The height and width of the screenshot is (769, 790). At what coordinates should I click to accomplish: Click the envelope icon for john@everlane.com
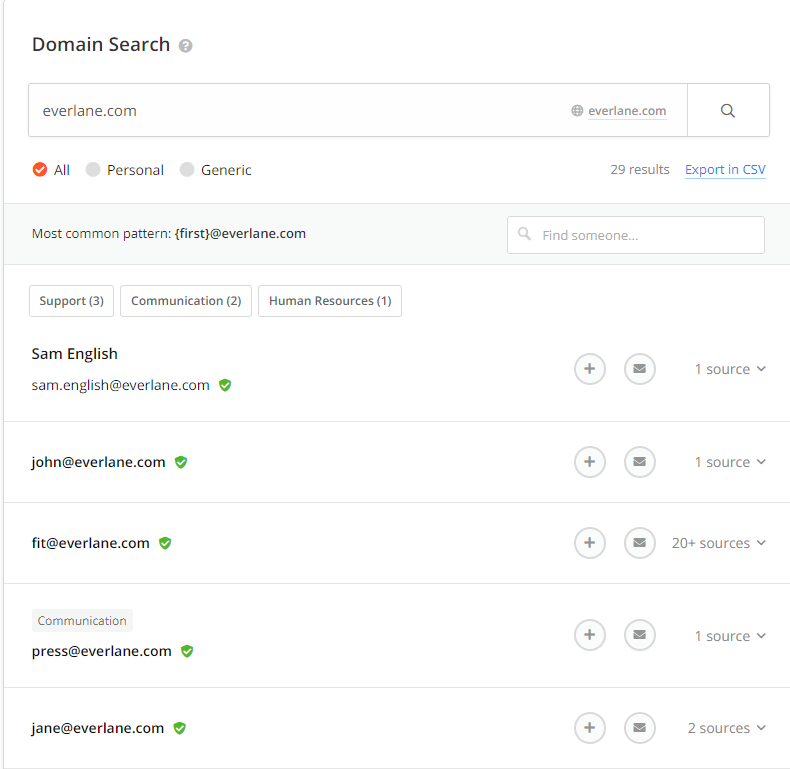pyautogui.click(x=639, y=462)
